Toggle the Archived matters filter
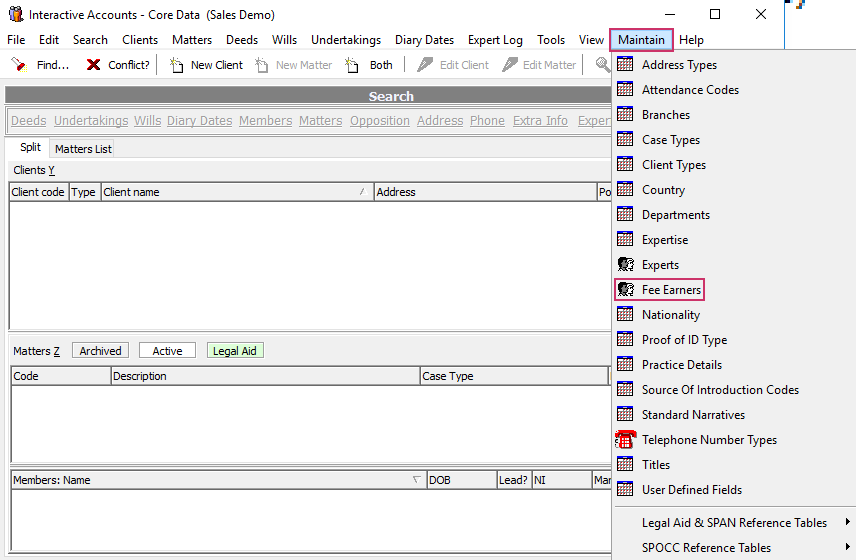This screenshot has height=560, width=856. [100, 350]
